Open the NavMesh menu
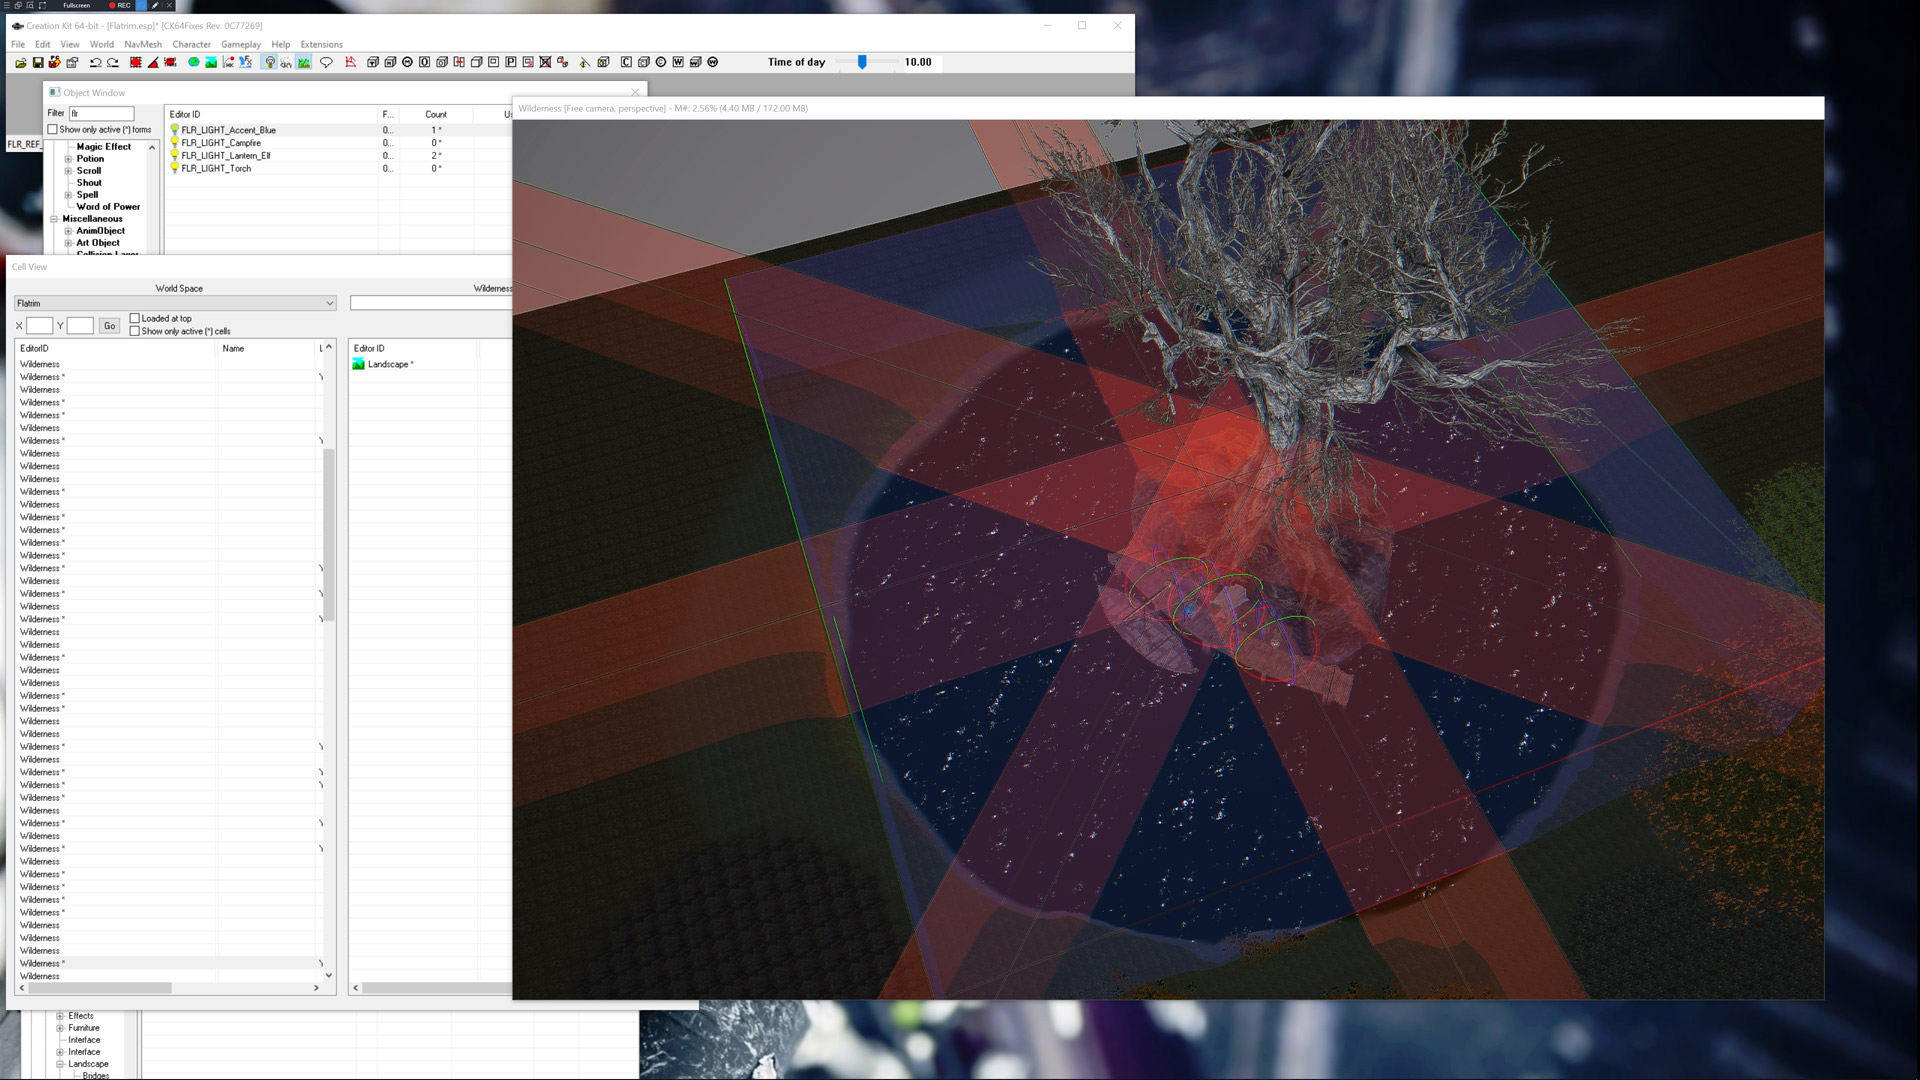This screenshot has height=1080, width=1920. pos(143,44)
